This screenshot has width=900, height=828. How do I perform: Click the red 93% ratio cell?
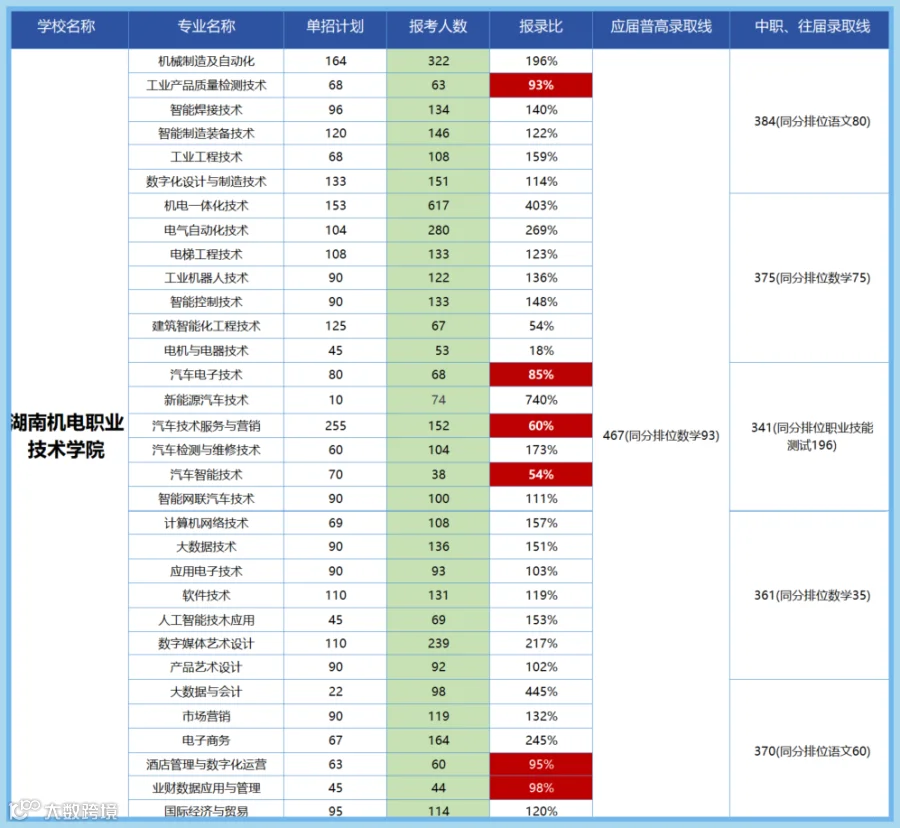tap(541, 85)
